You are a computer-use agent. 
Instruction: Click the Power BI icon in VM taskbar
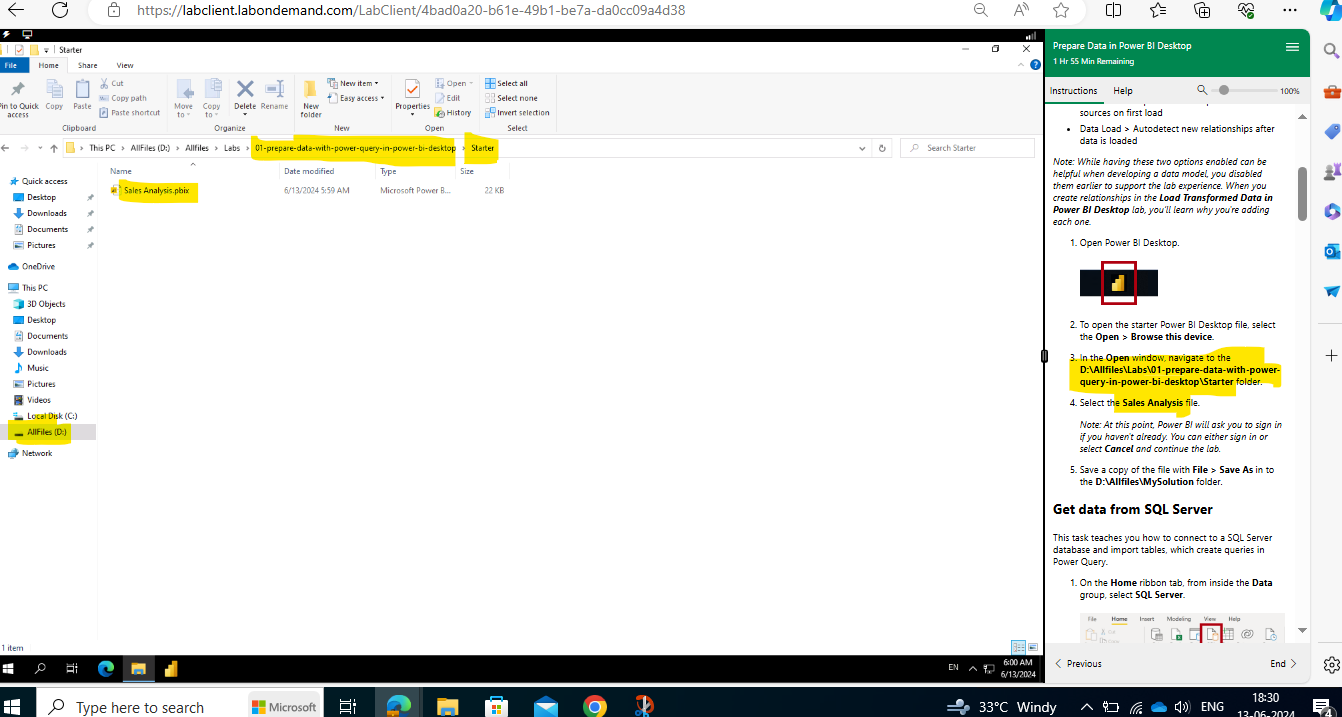171,668
